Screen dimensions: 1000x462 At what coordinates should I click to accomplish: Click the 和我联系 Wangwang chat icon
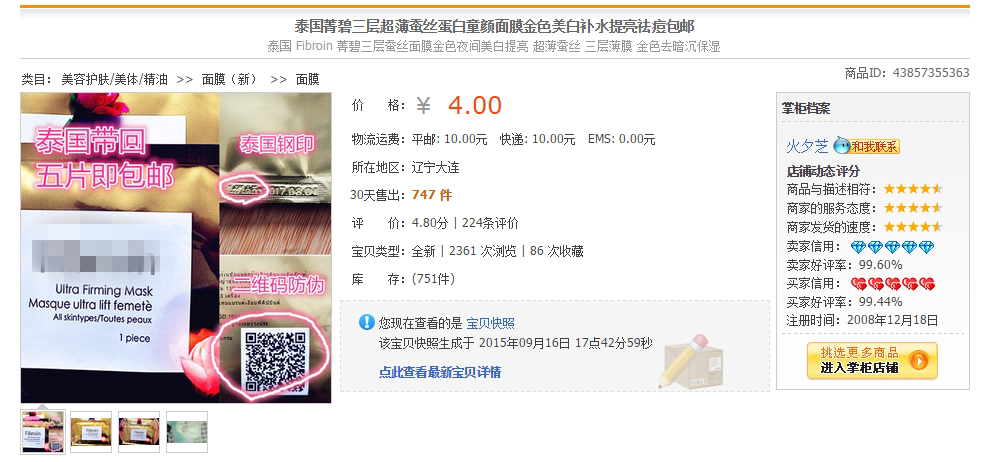pos(866,146)
